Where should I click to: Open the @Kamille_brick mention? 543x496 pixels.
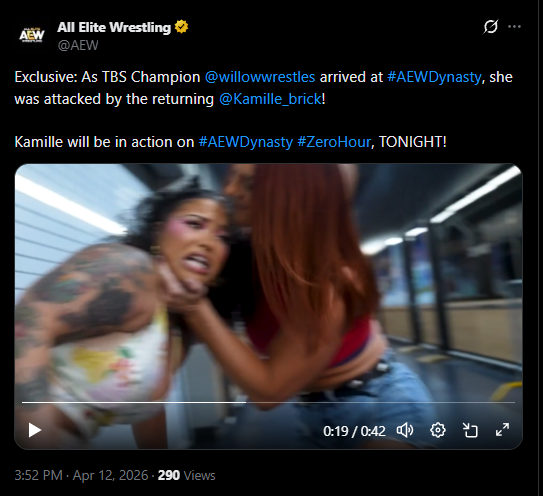[x=270, y=99]
